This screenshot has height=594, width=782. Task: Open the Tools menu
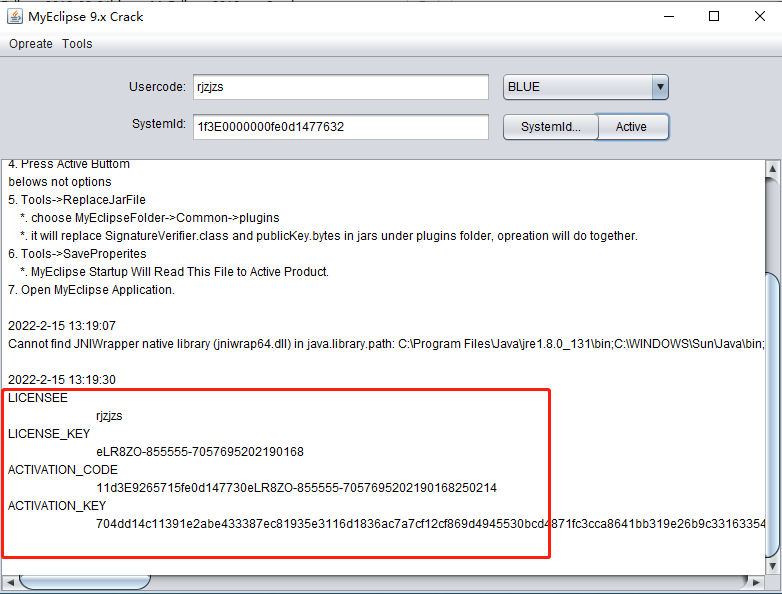click(x=77, y=44)
